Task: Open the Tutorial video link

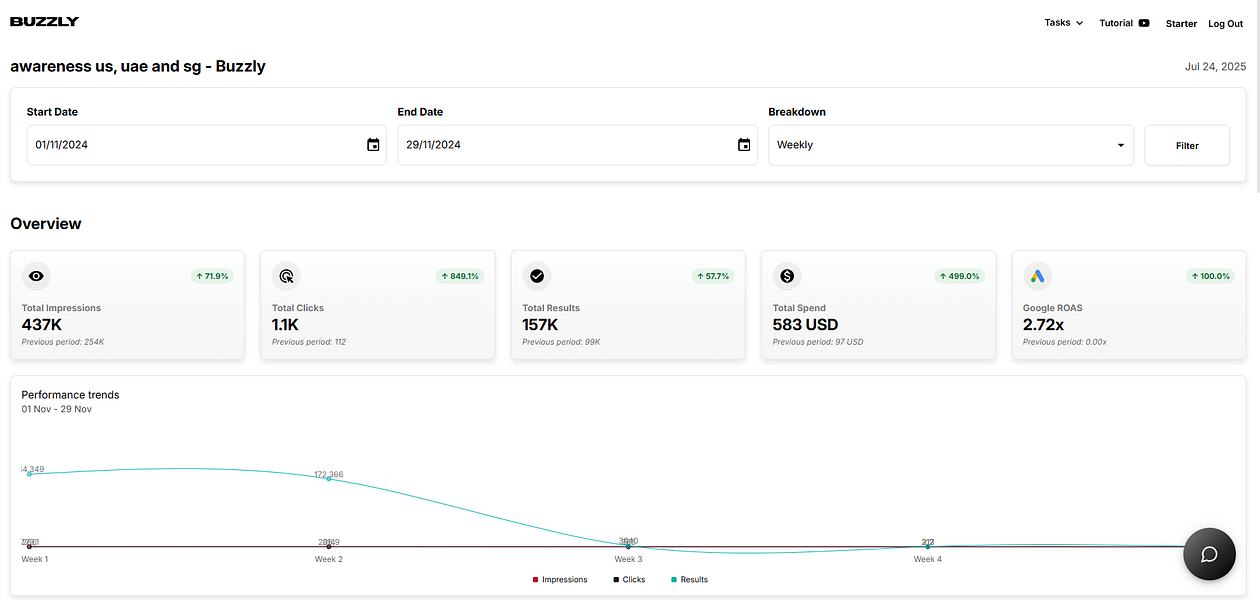Action: pos(1124,23)
